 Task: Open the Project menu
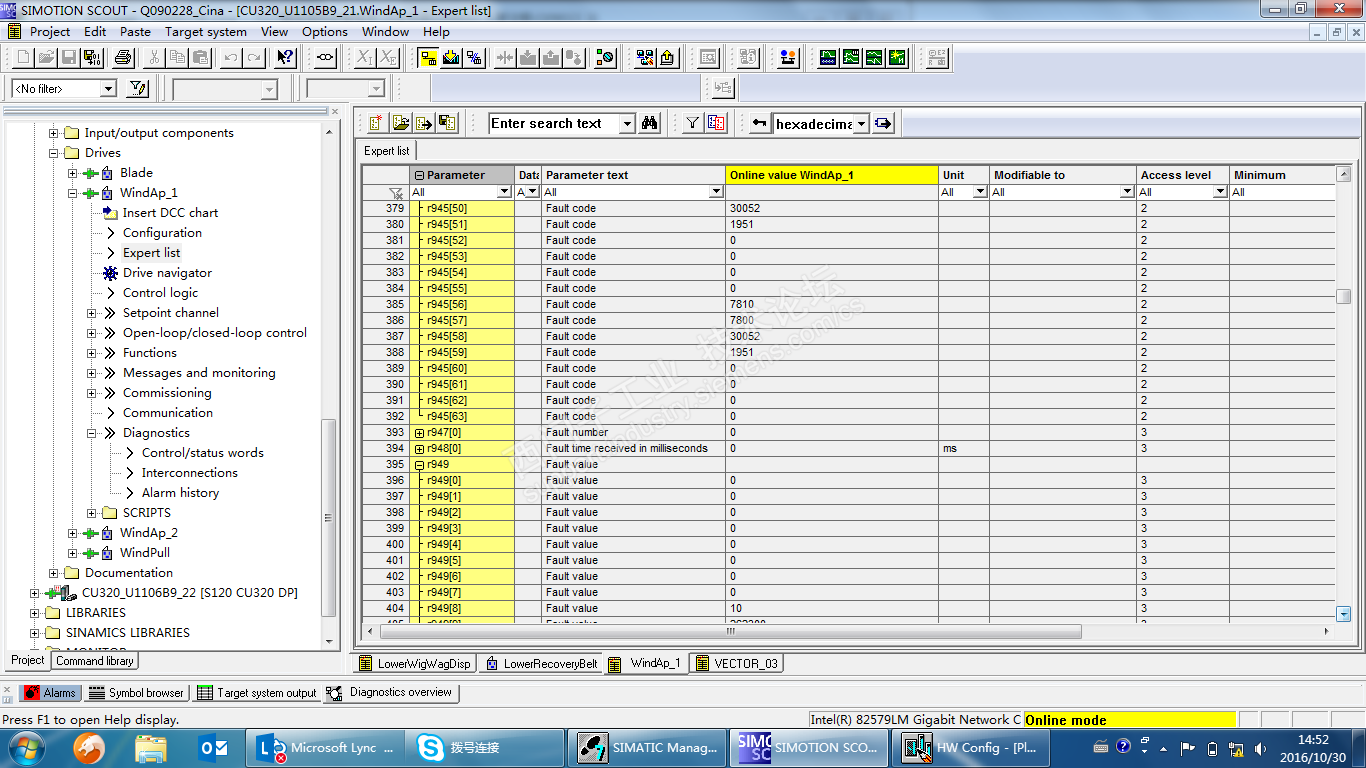tap(50, 31)
